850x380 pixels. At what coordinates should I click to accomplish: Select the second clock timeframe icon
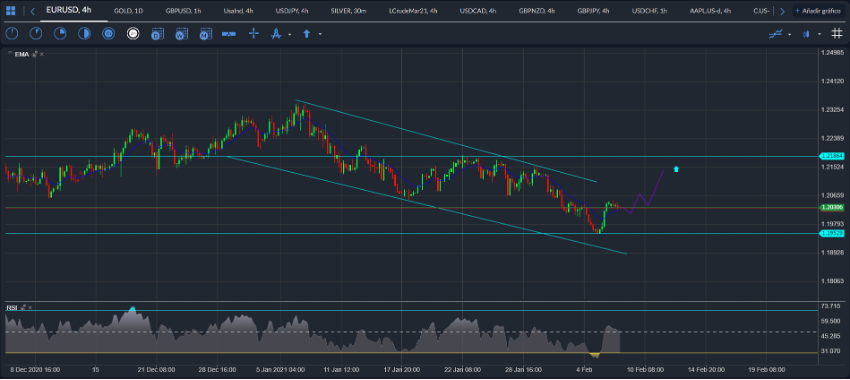point(36,34)
